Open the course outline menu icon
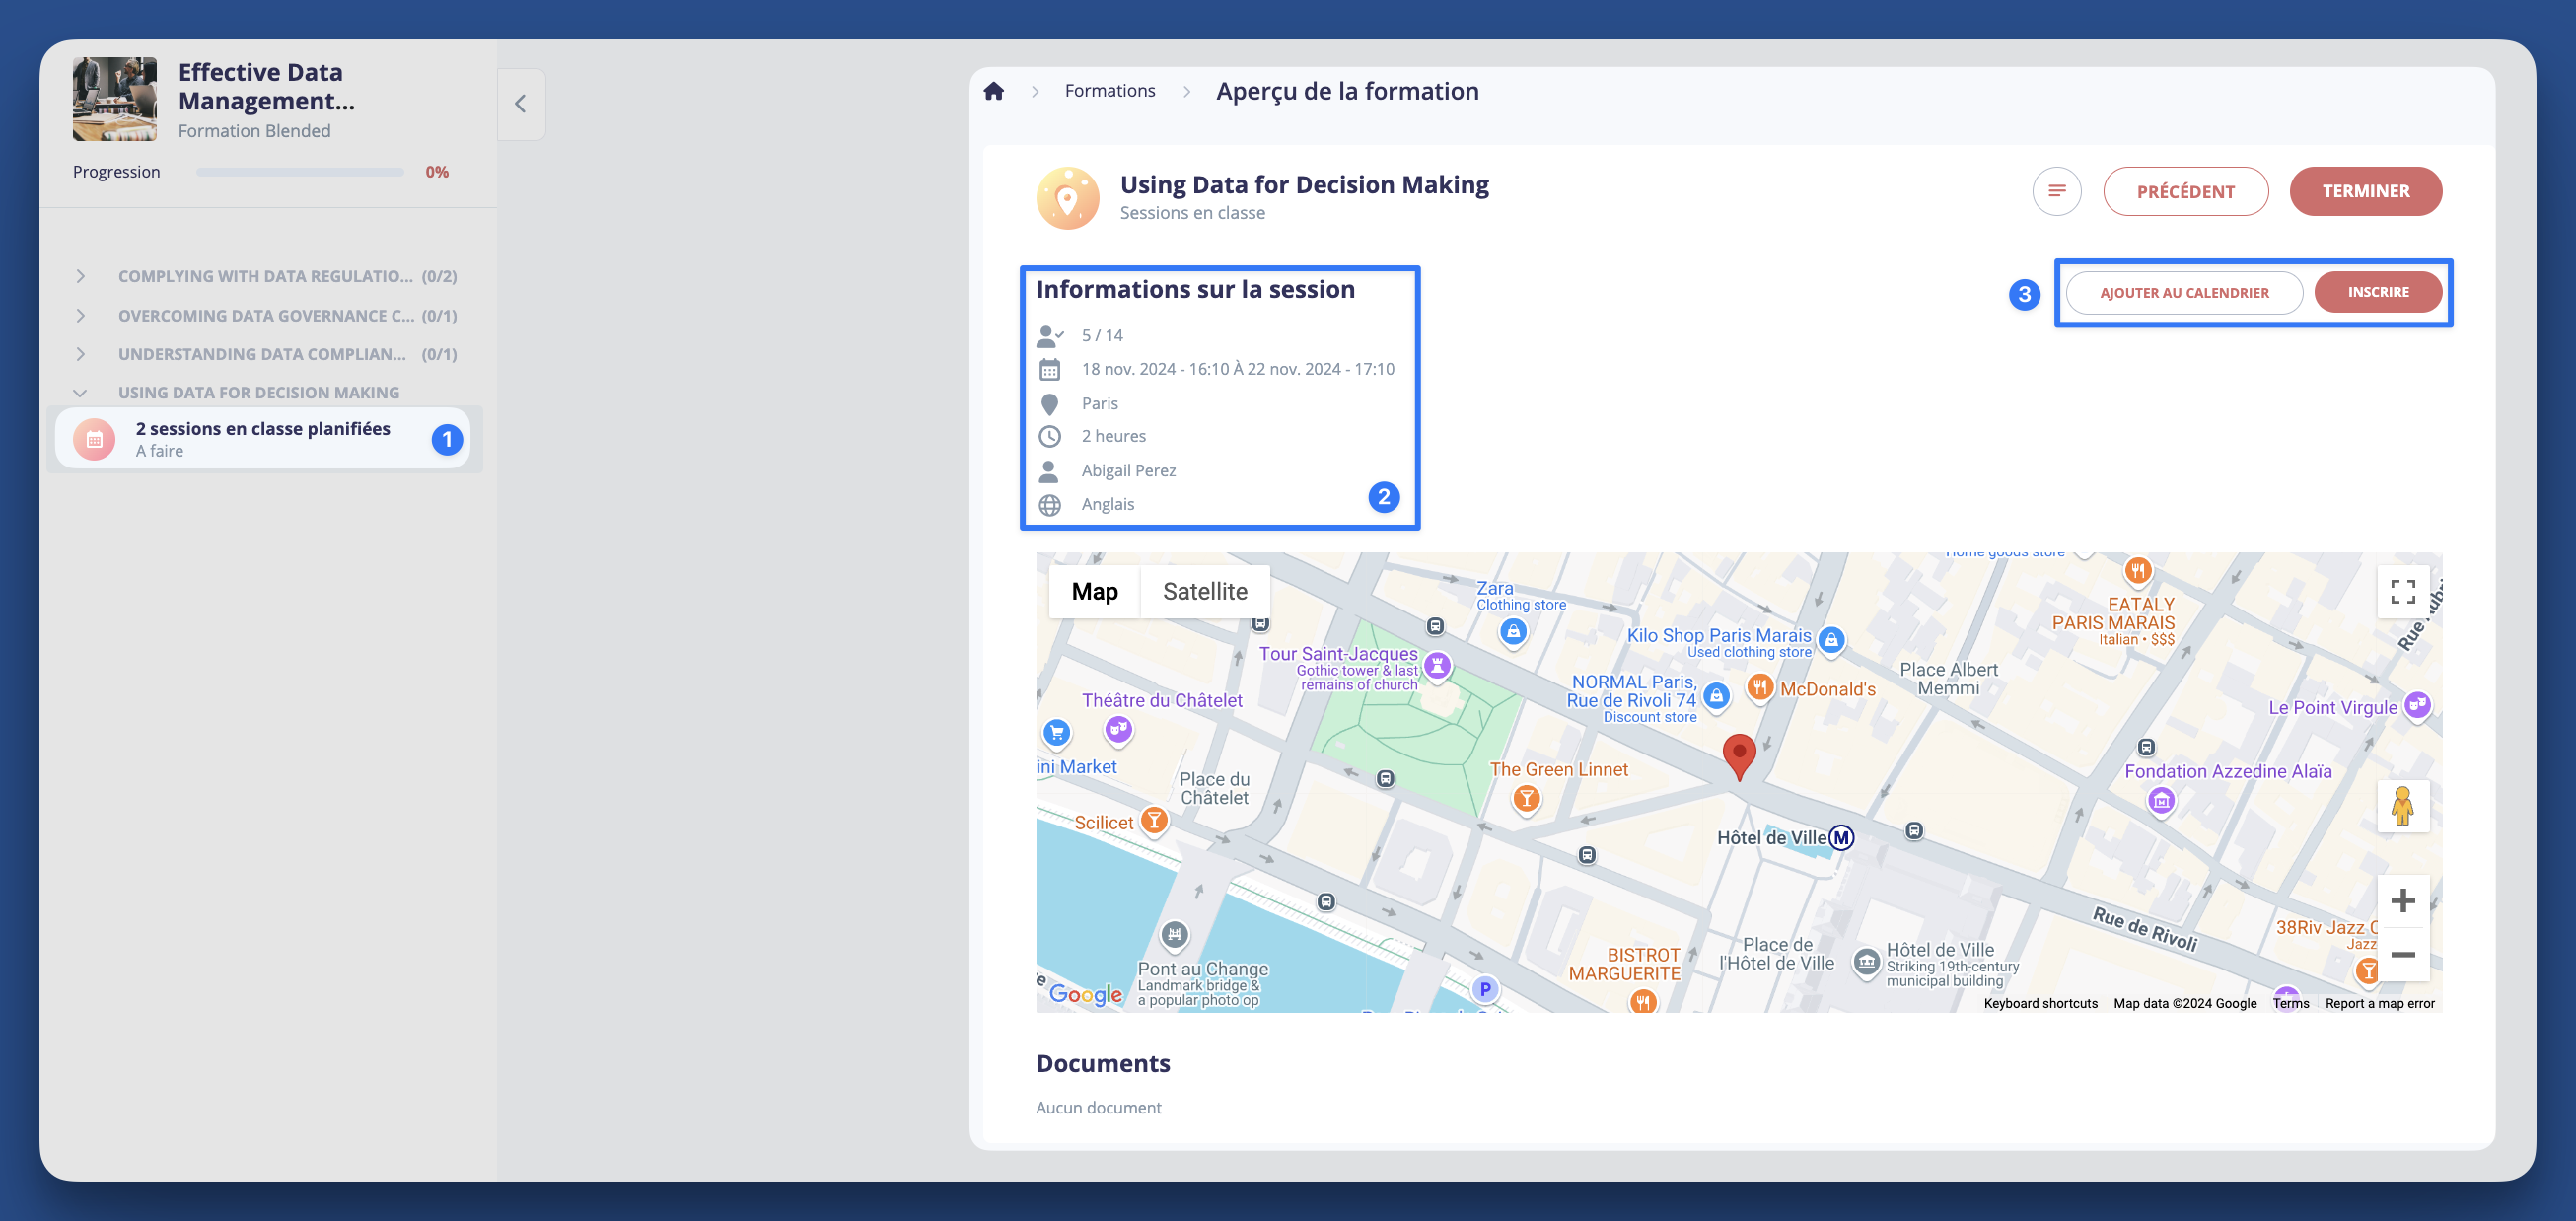The image size is (2576, 1221). (2056, 191)
